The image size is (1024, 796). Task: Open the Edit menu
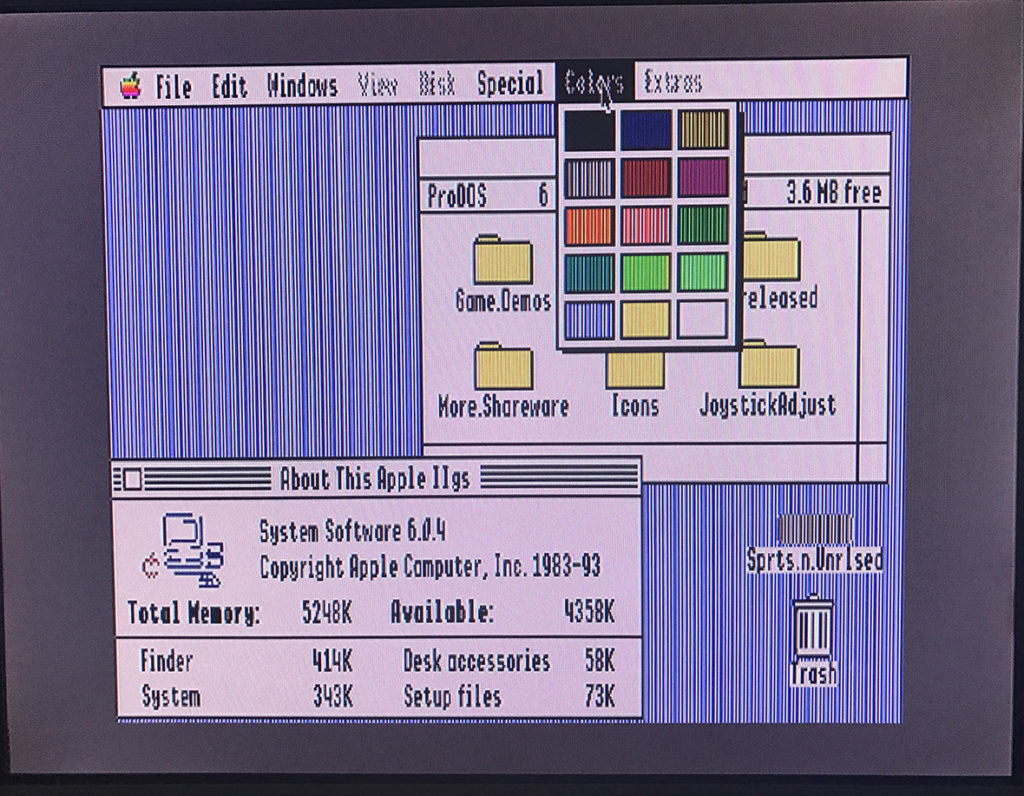click(229, 87)
